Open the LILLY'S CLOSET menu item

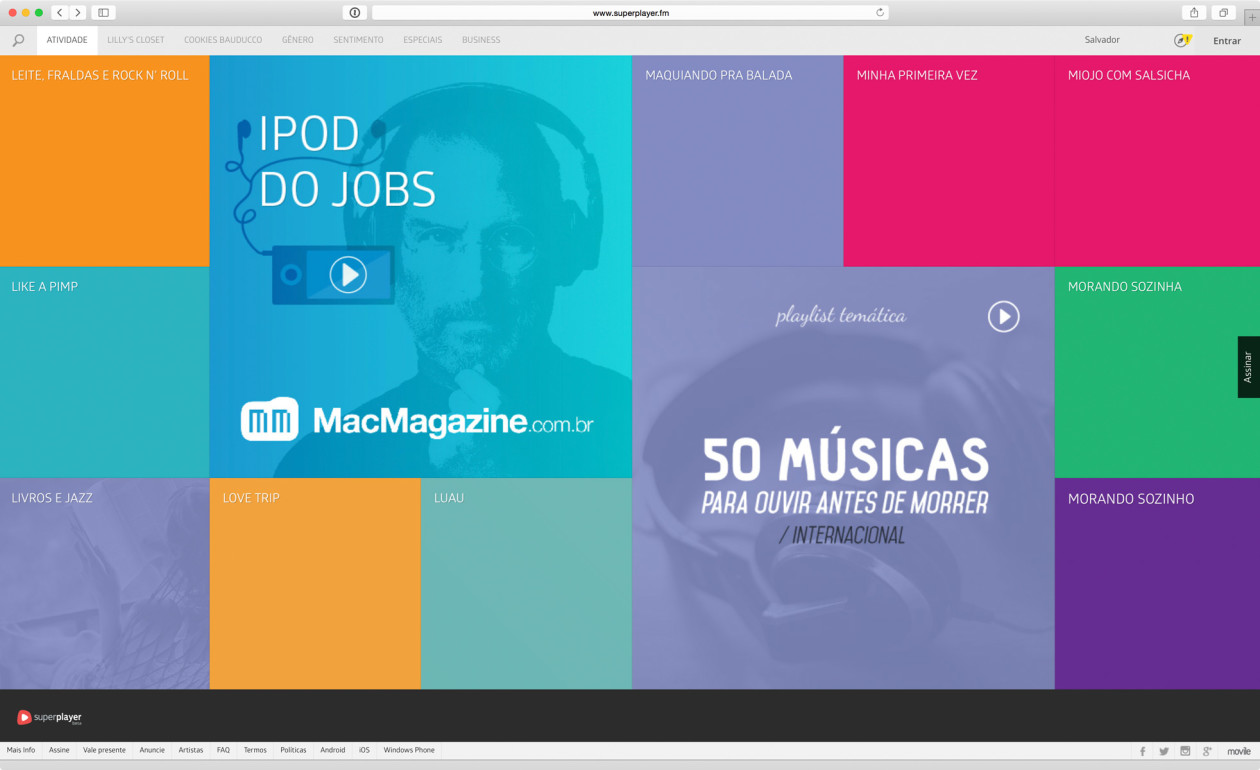click(136, 40)
